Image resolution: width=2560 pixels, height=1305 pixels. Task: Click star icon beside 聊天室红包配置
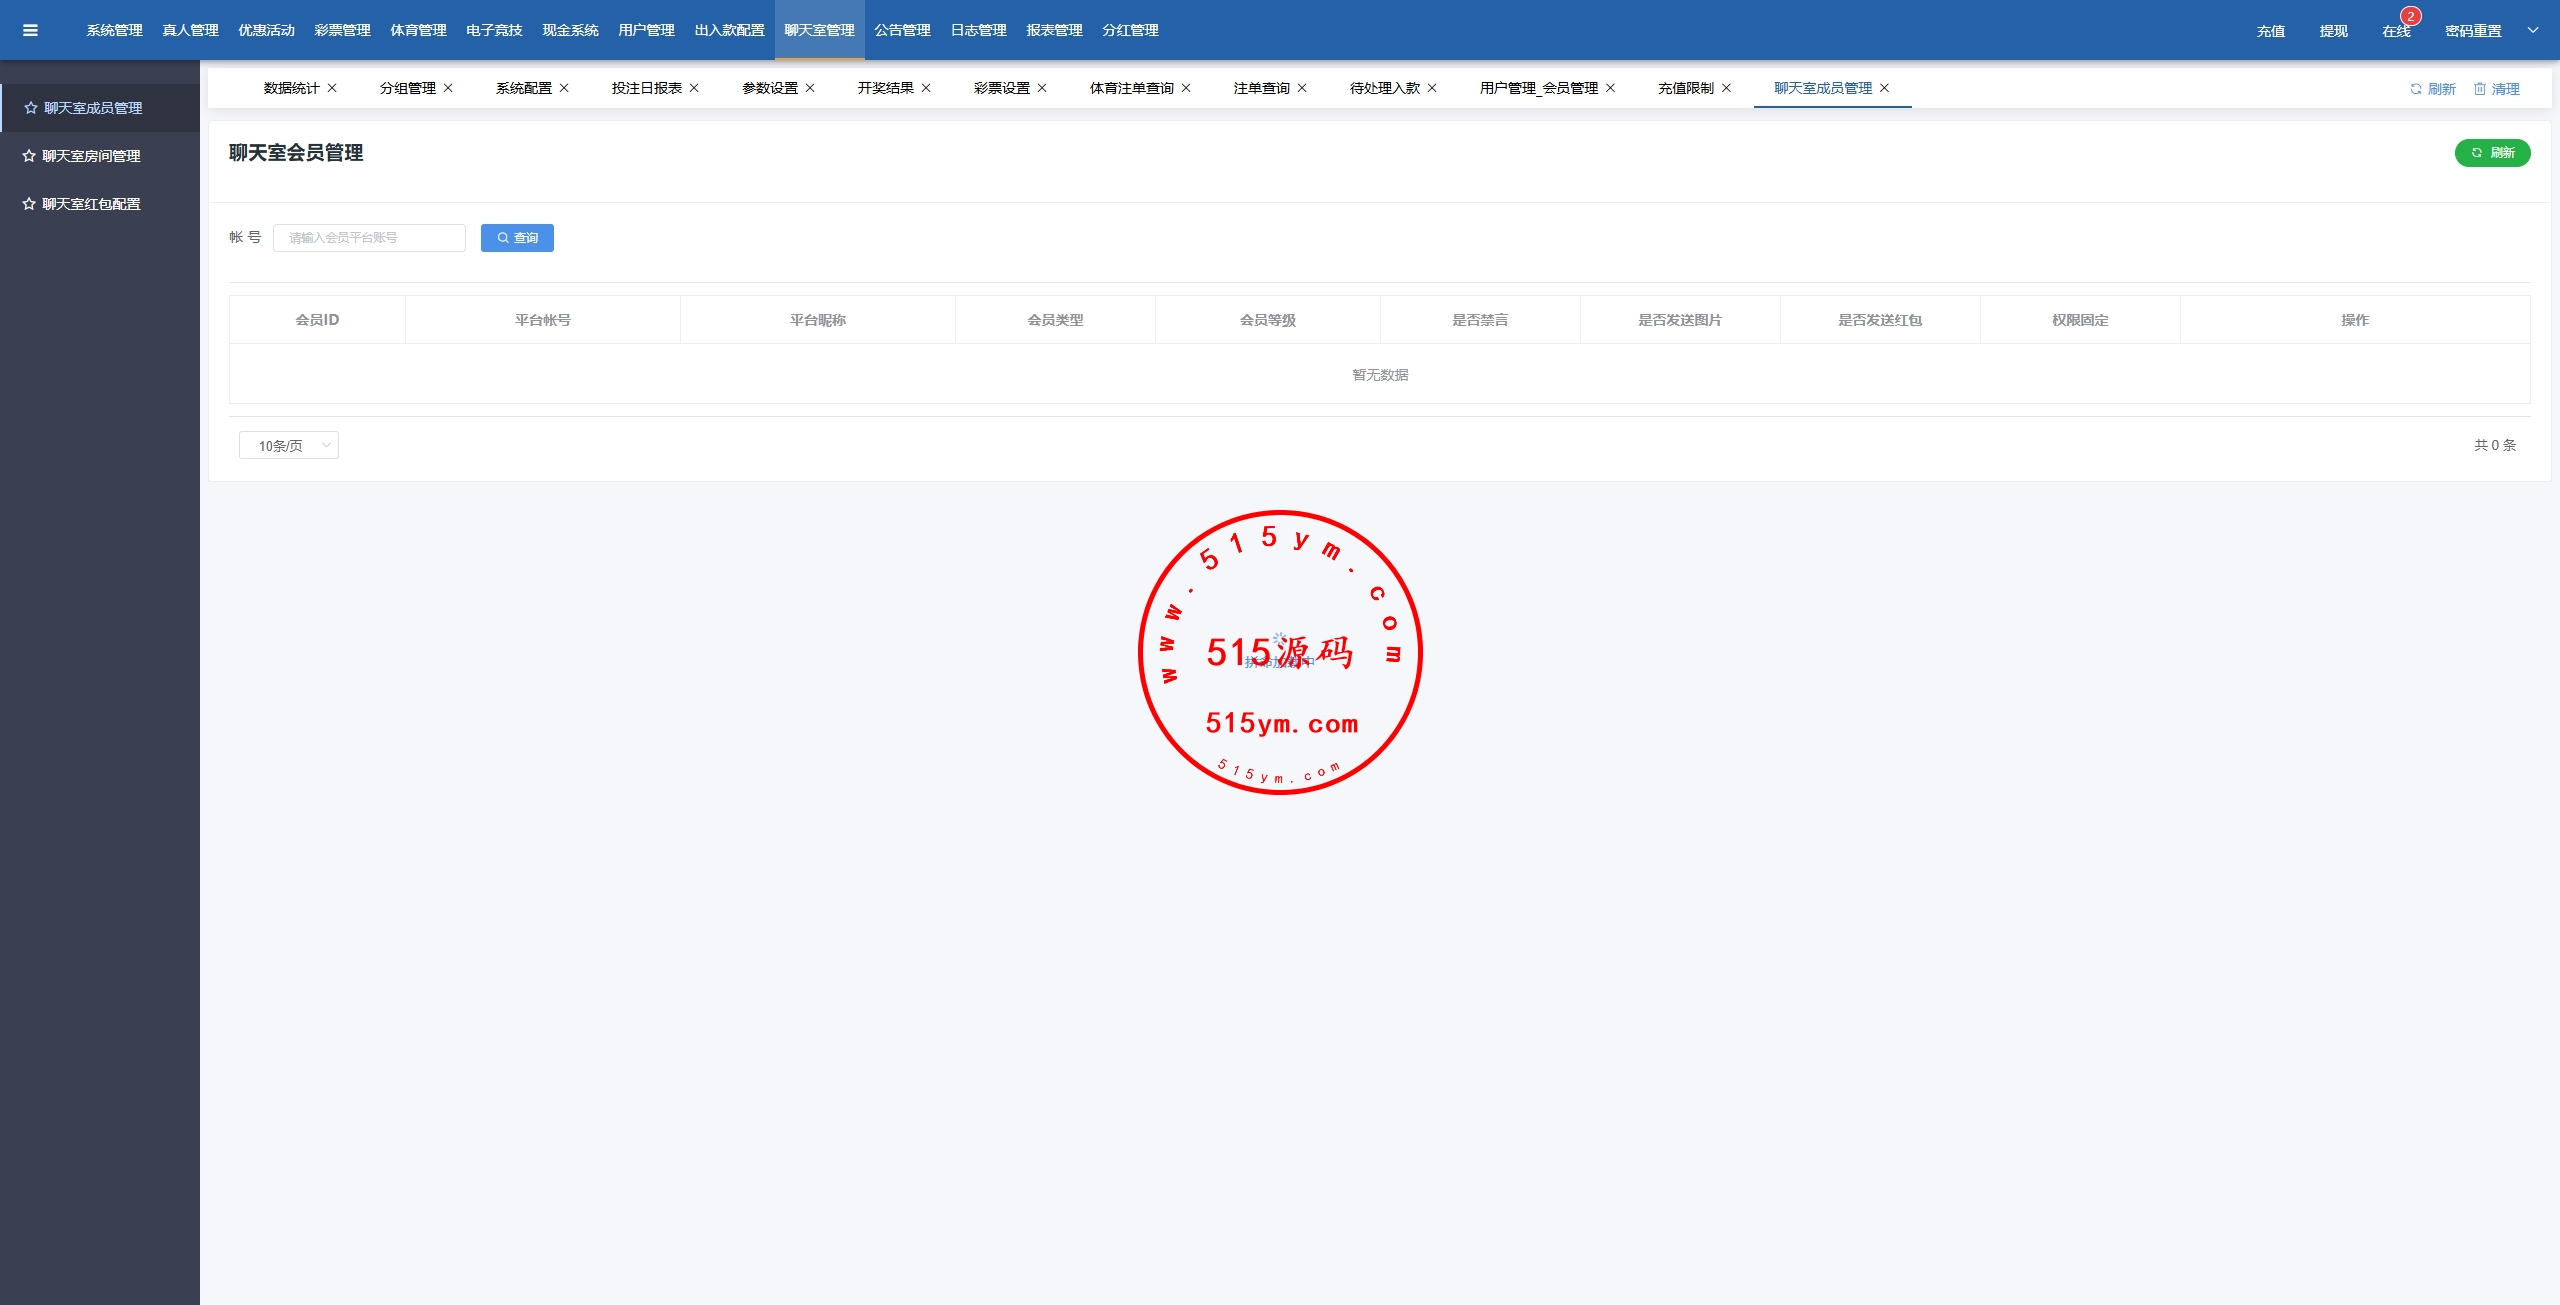pos(29,204)
